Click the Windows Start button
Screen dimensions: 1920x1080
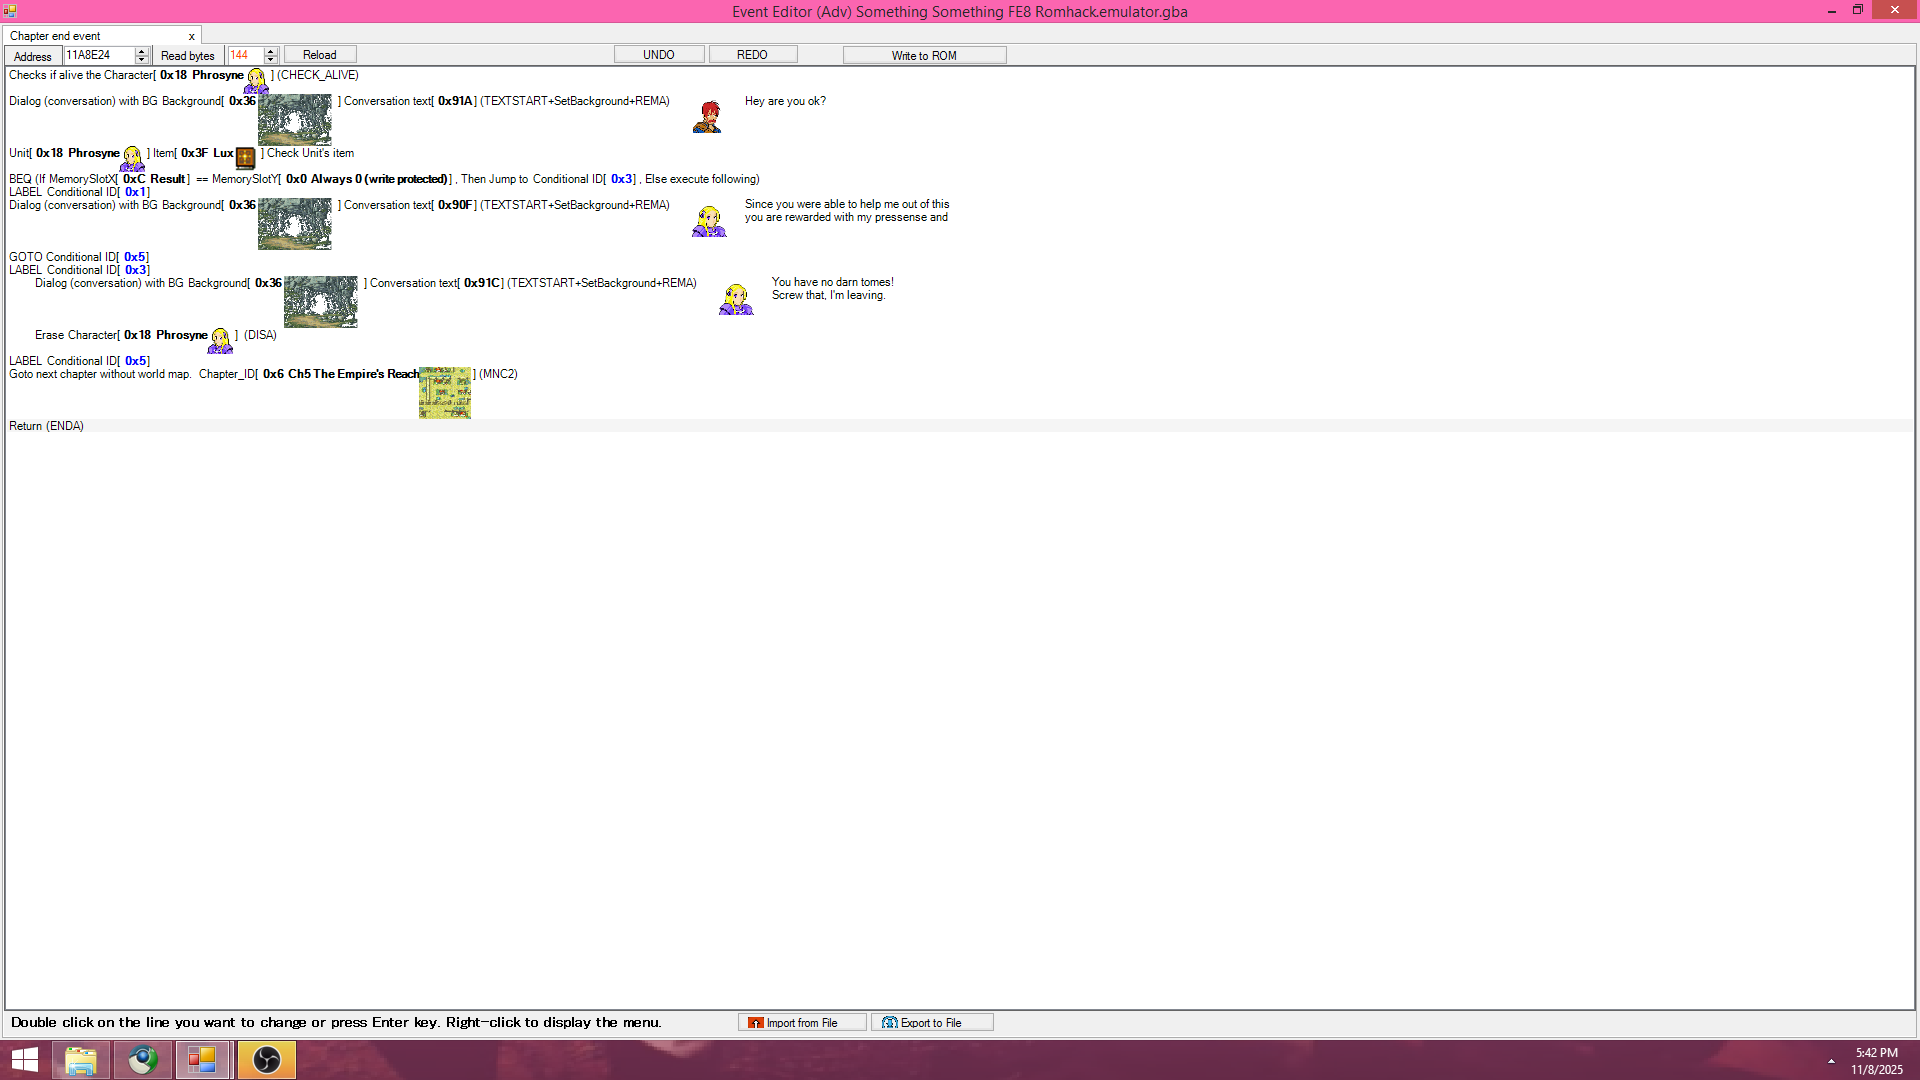point(24,1059)
